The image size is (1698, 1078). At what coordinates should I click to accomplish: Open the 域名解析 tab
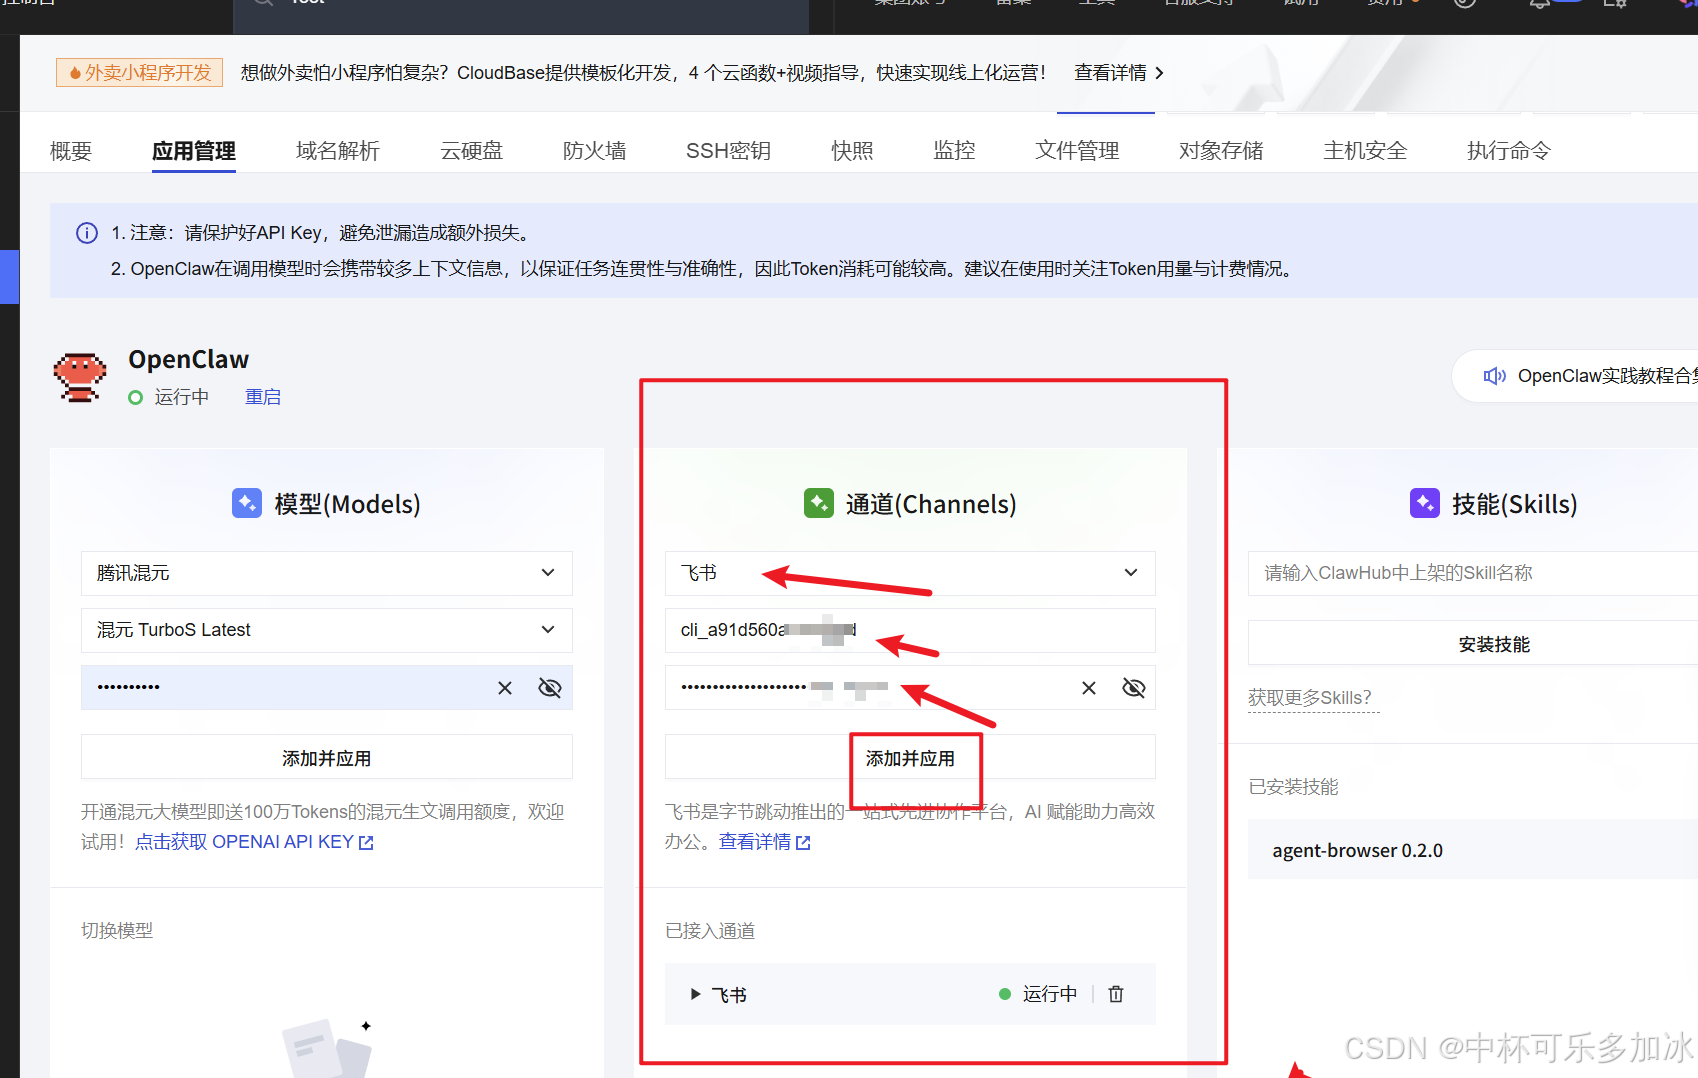[338, 151]
